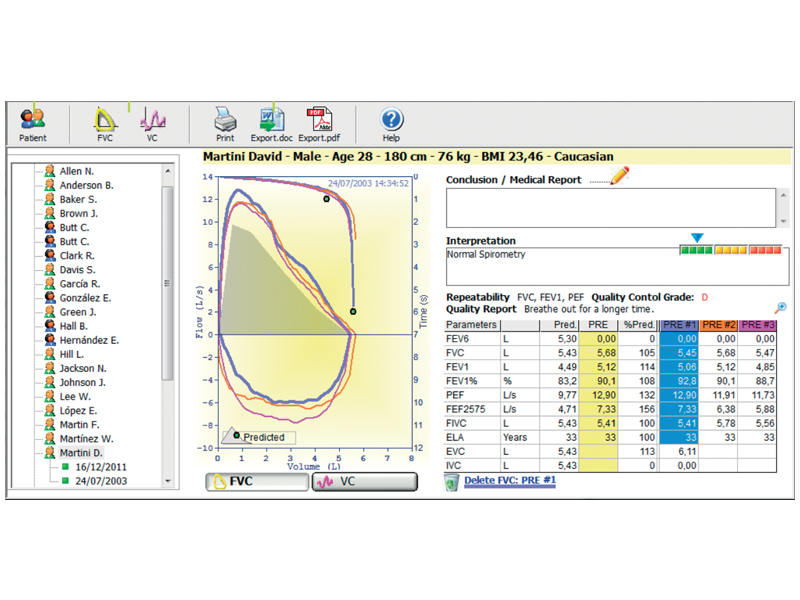Click inside the Conclusion report text box

pos(610,208)
